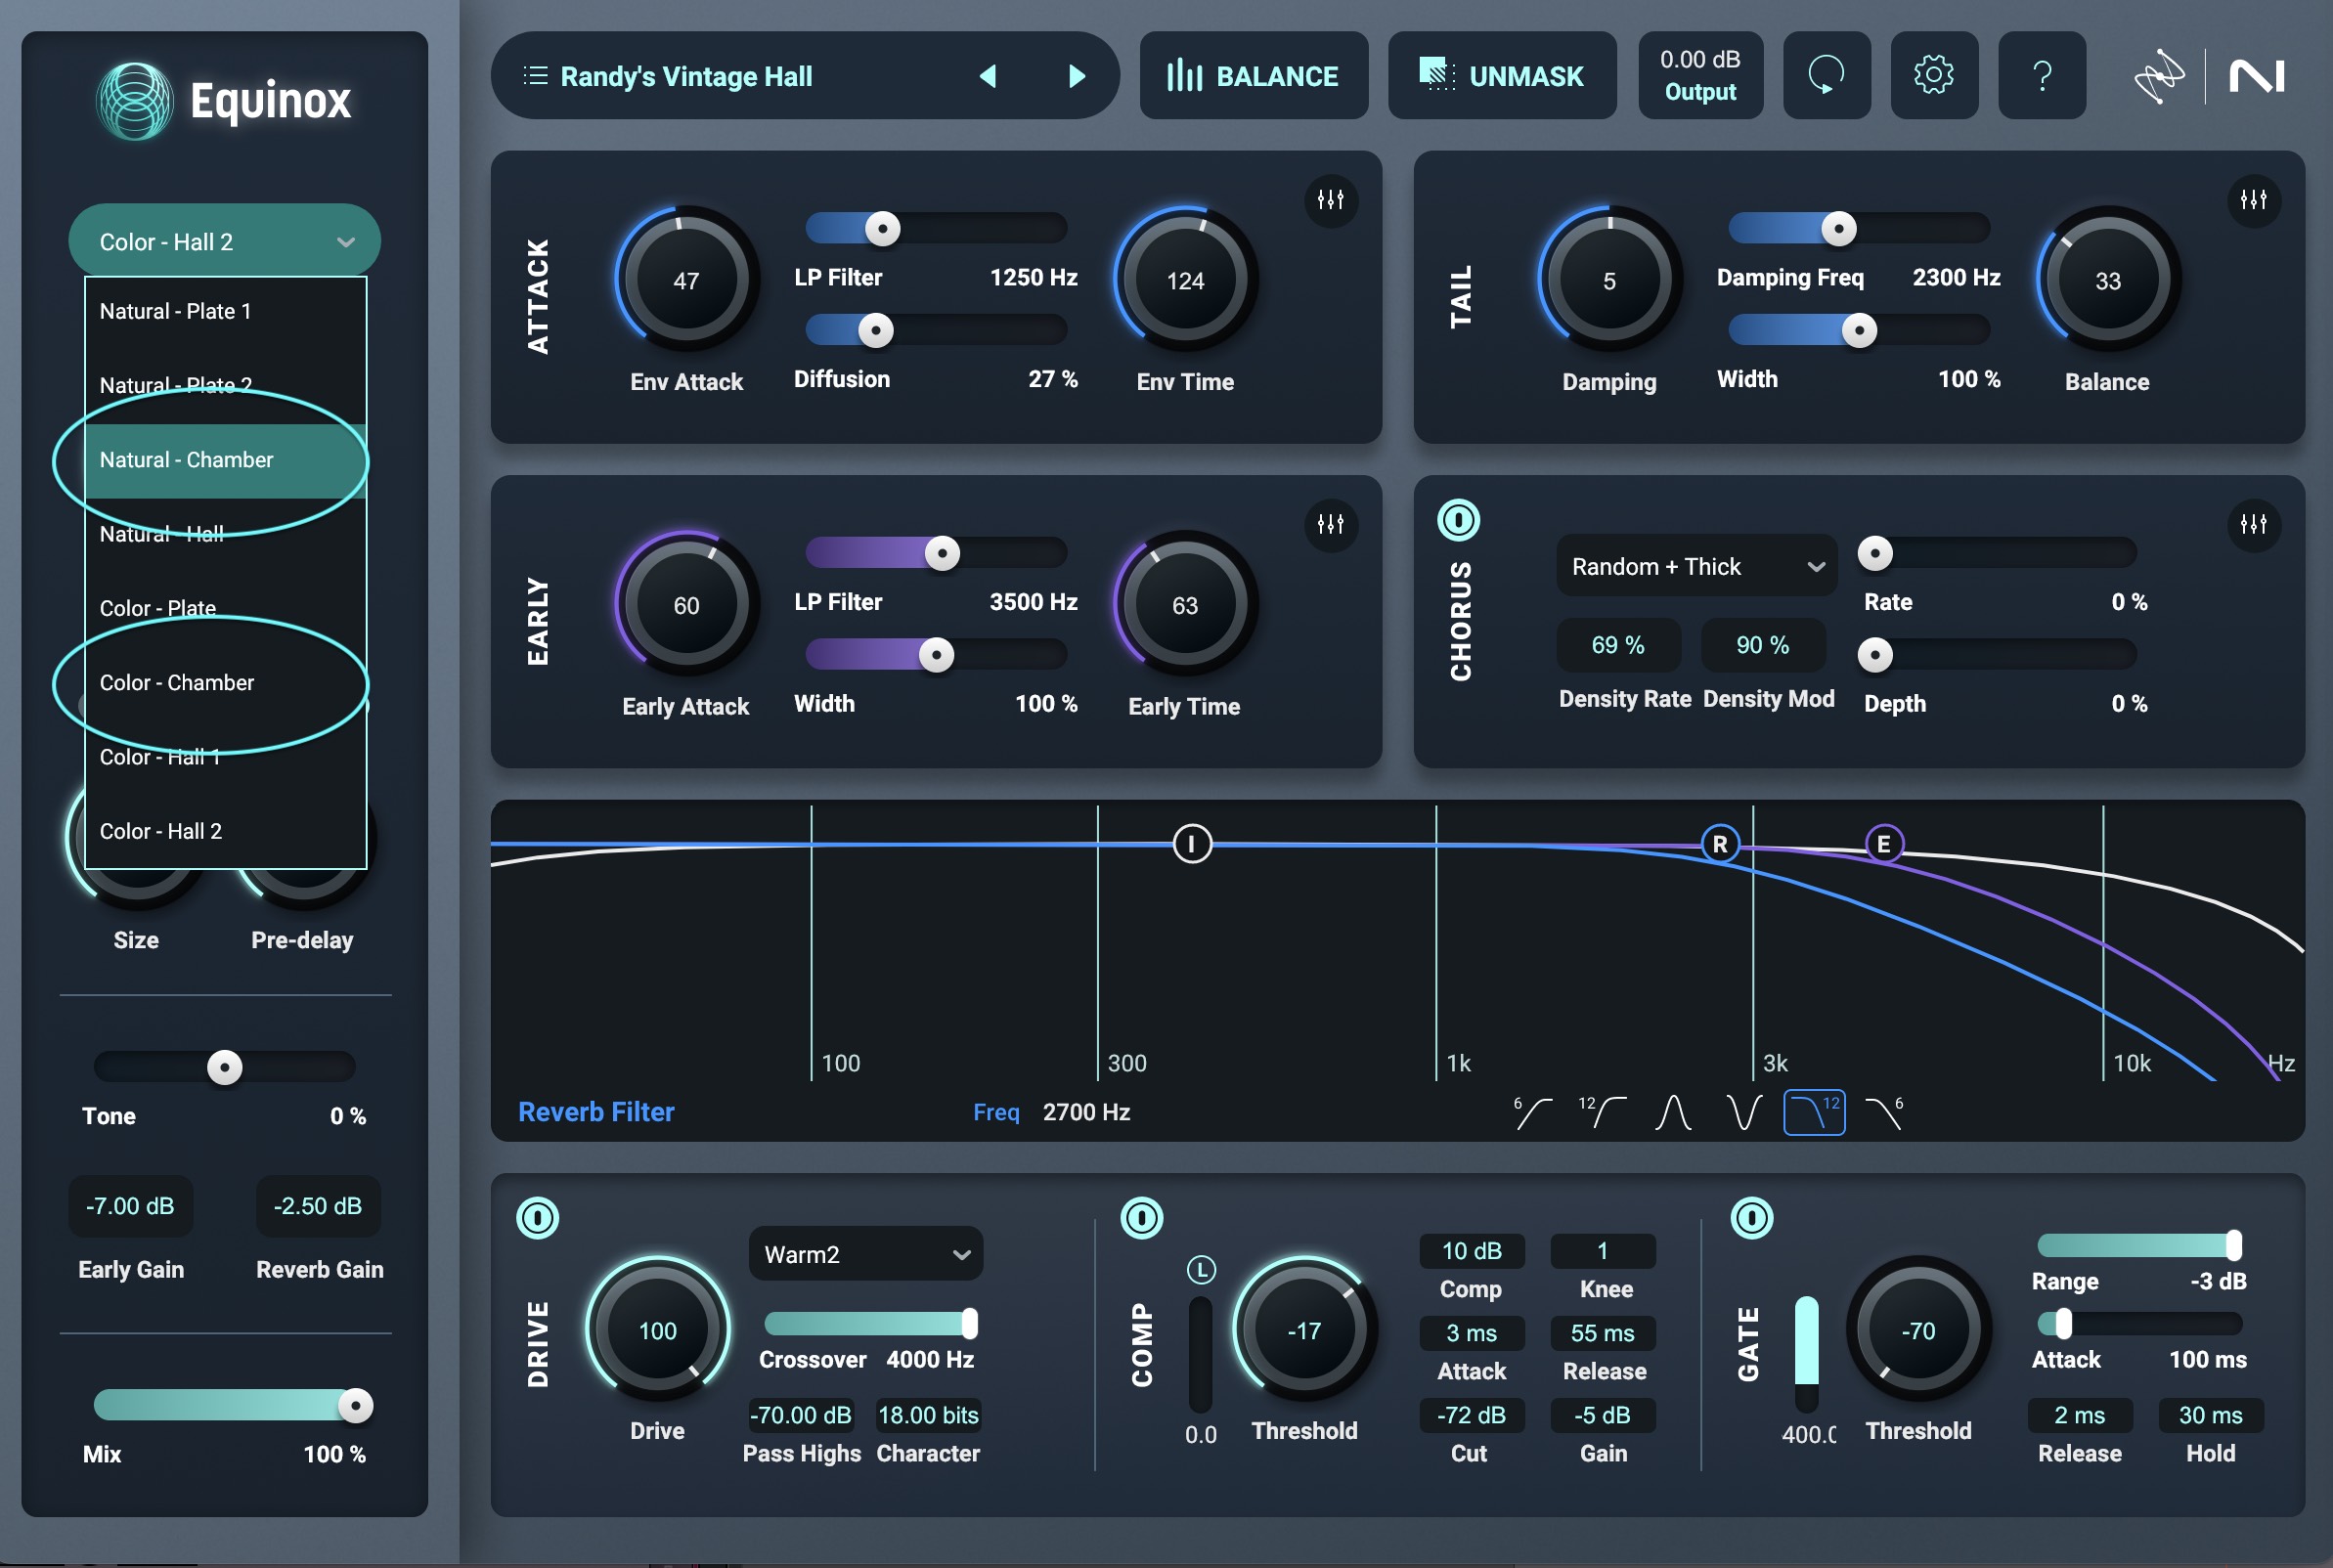Open the settings gear icon
This screenshot has height=1568, width=2333.
click(x=1933, y=75)
